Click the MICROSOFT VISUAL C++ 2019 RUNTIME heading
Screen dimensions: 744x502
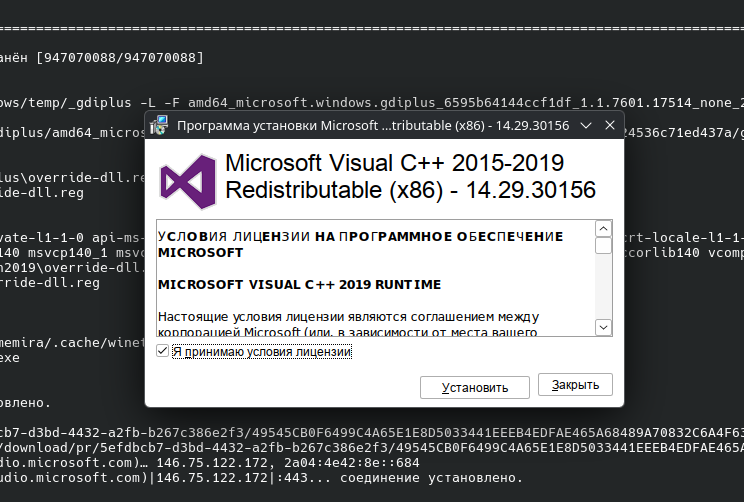pos(299,285)
